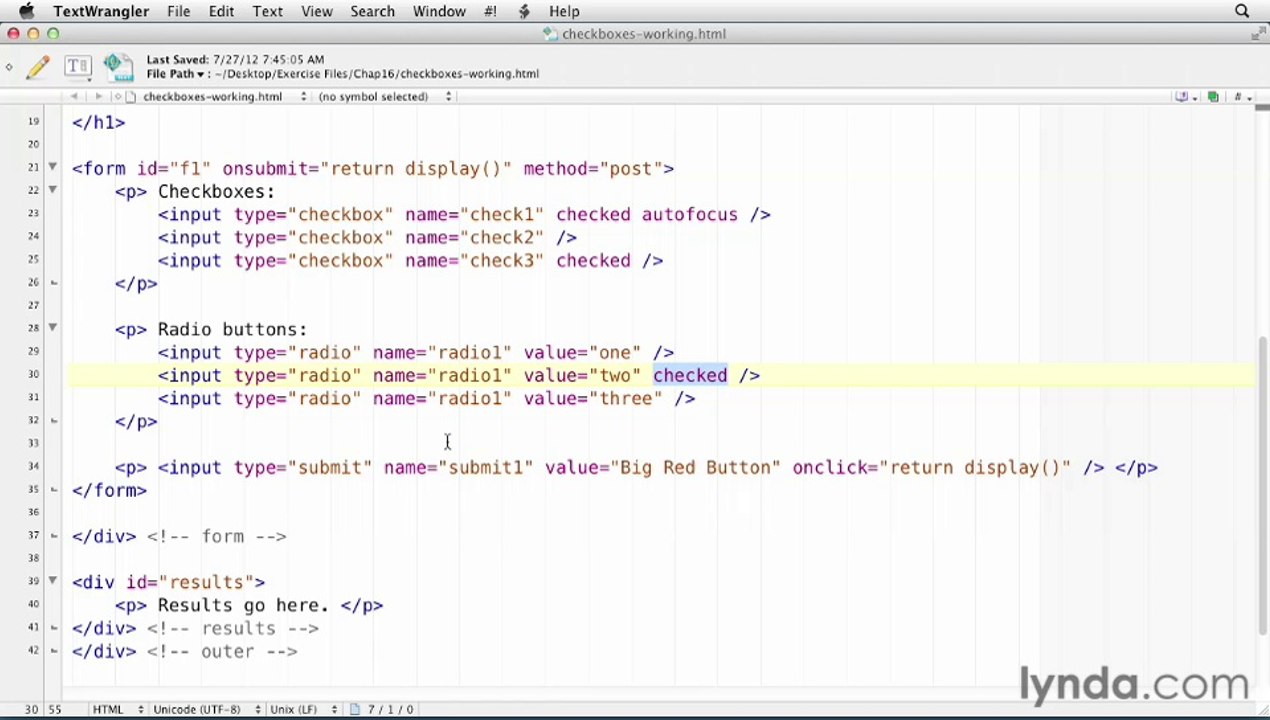This screenshot has width=1270, height=720.
Task: Click the pencil document state icon
Action: [x=38, y=67]
